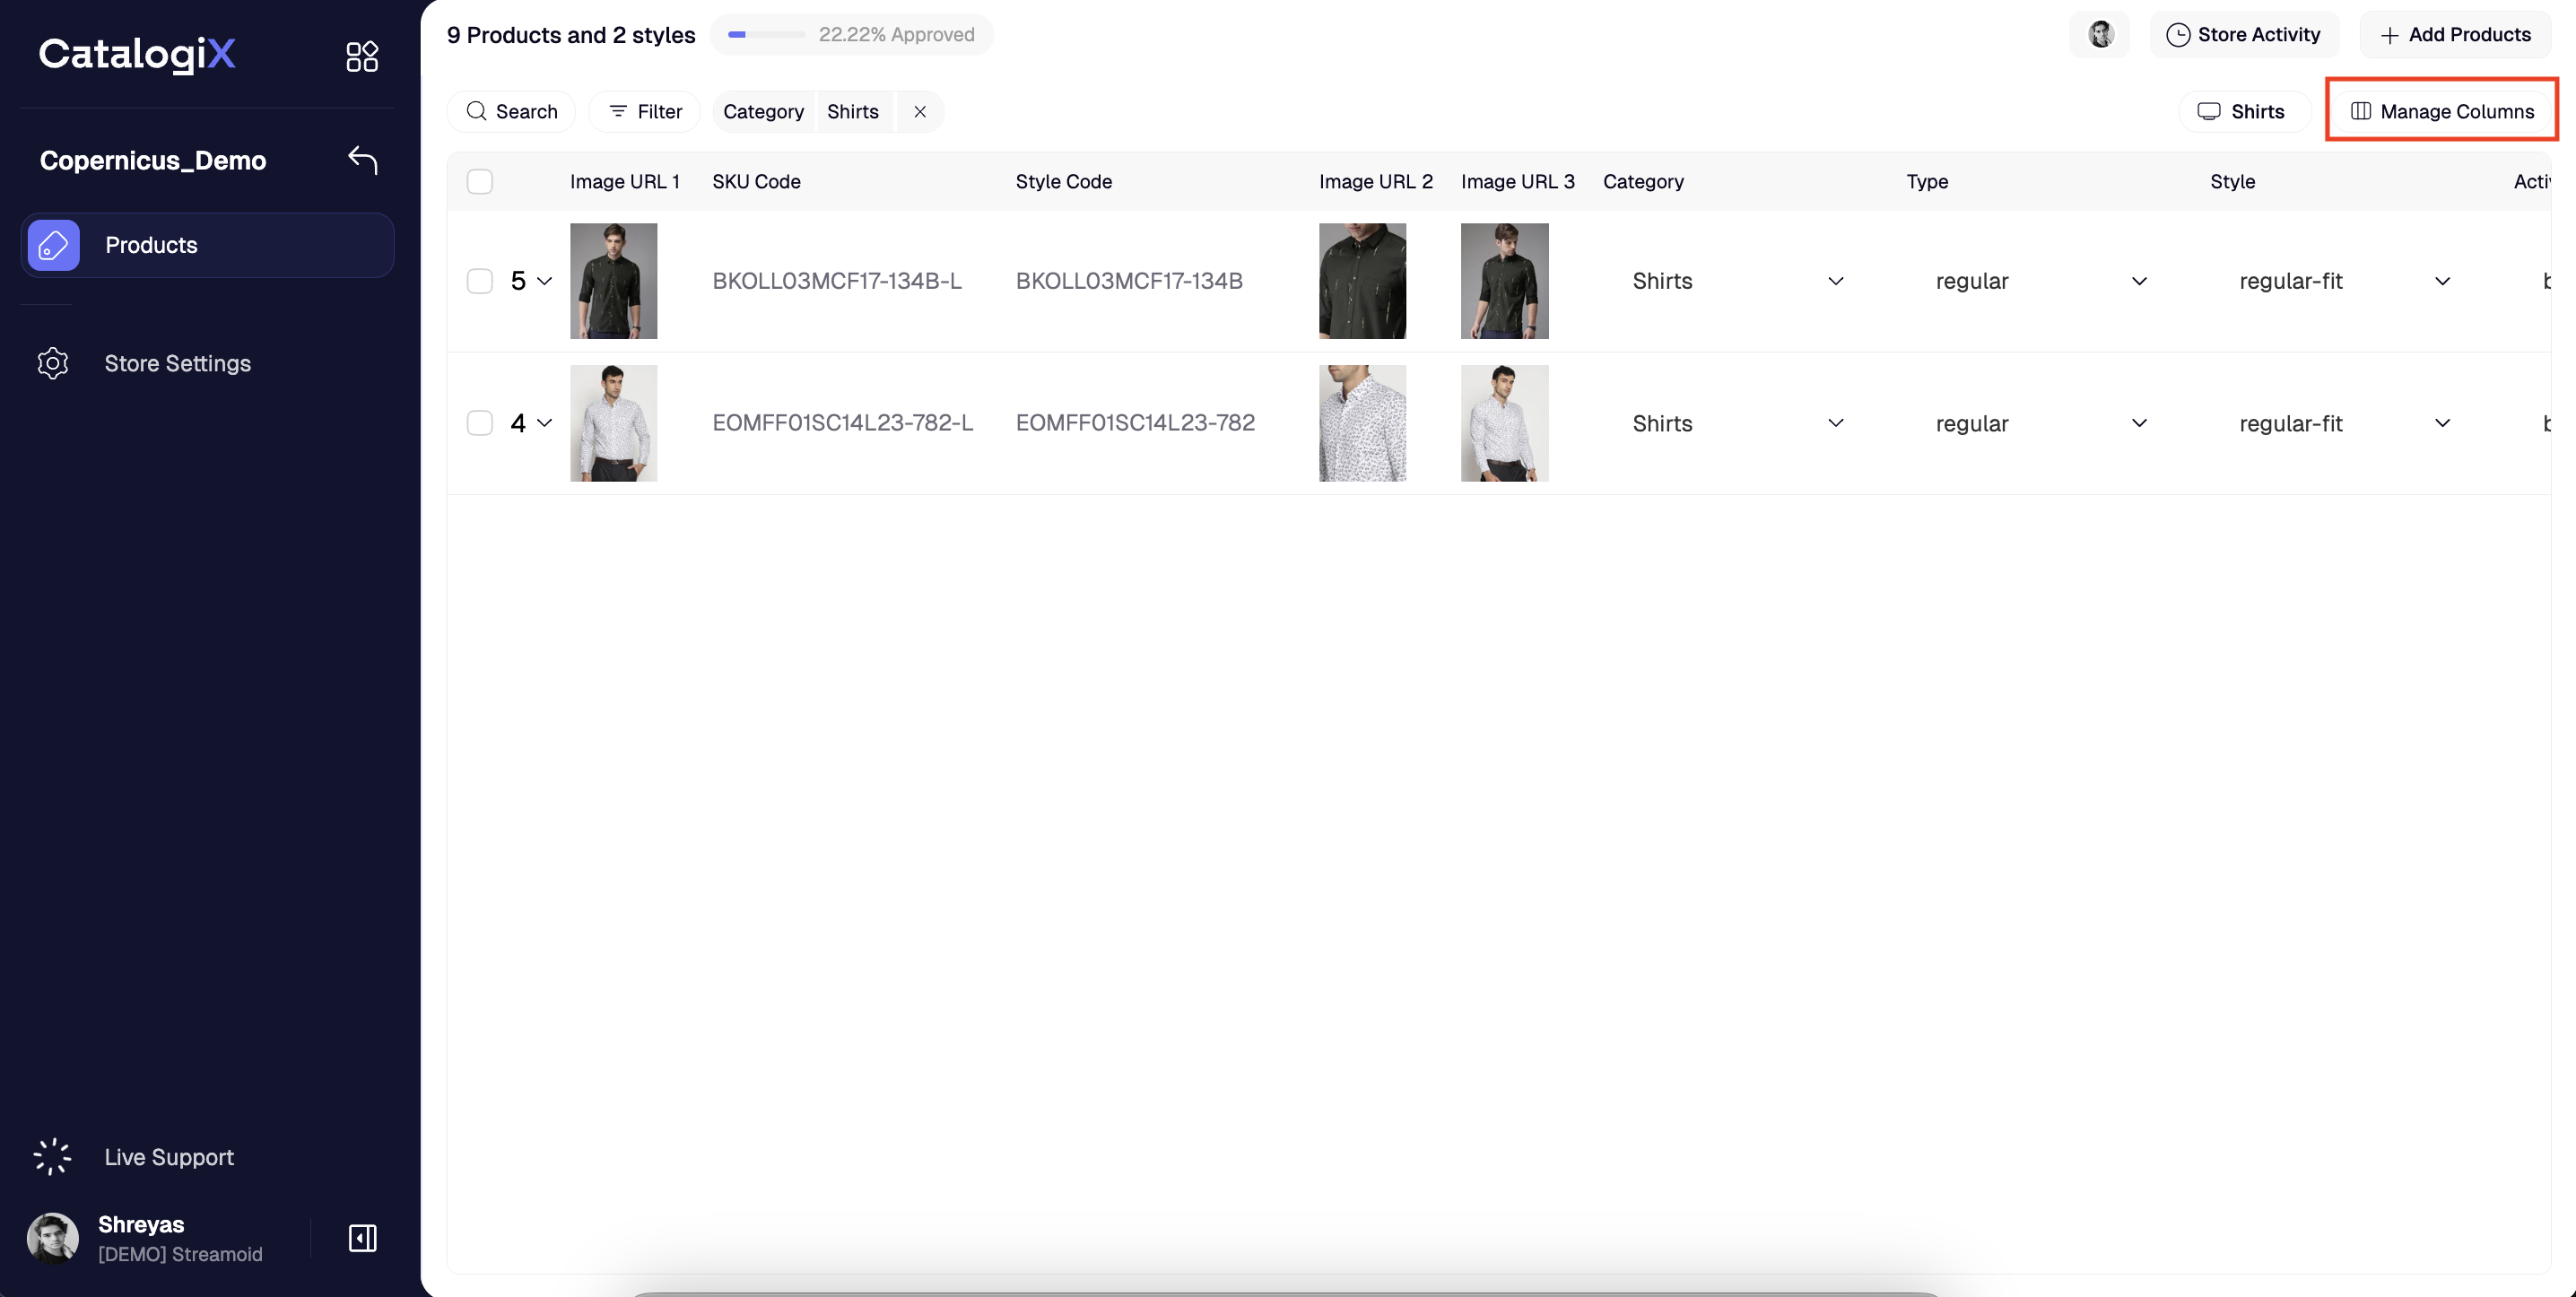Screen dimensions: 2576x1297
Task: Click the Store Settings gear icon
Action: [x=53, y=363]
